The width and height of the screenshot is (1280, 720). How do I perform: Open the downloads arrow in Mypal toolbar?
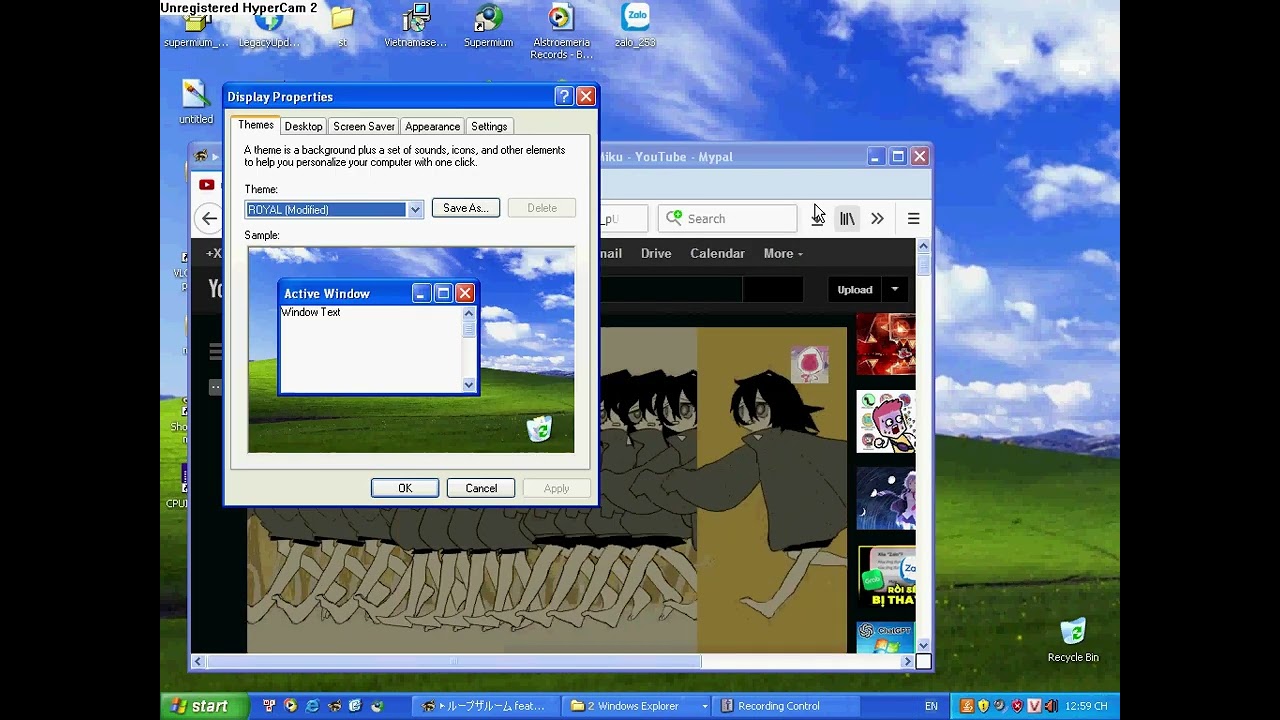pyautogui.click(x=818, y=219)
